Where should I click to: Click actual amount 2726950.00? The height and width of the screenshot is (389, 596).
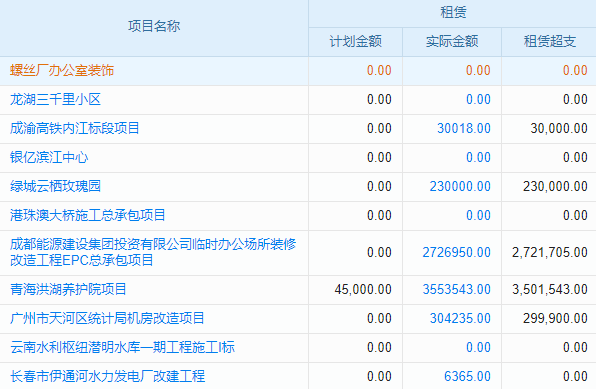(457, 252)
